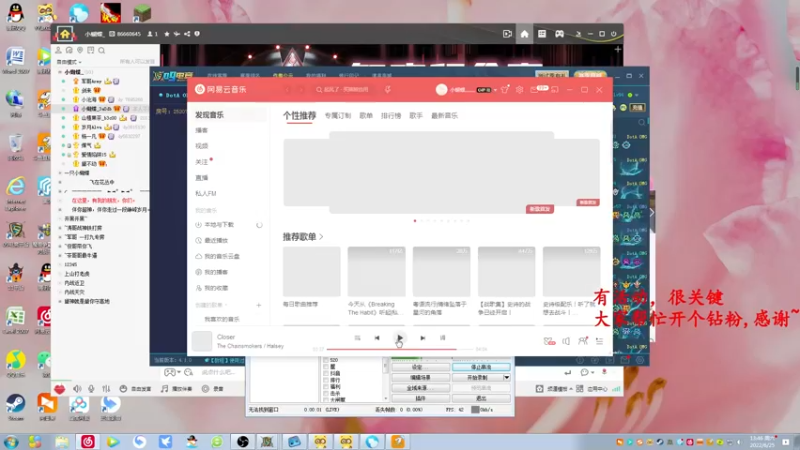Open NetEase settings gear icon
This screenshot has height=450, width=800.
[519, 89]
